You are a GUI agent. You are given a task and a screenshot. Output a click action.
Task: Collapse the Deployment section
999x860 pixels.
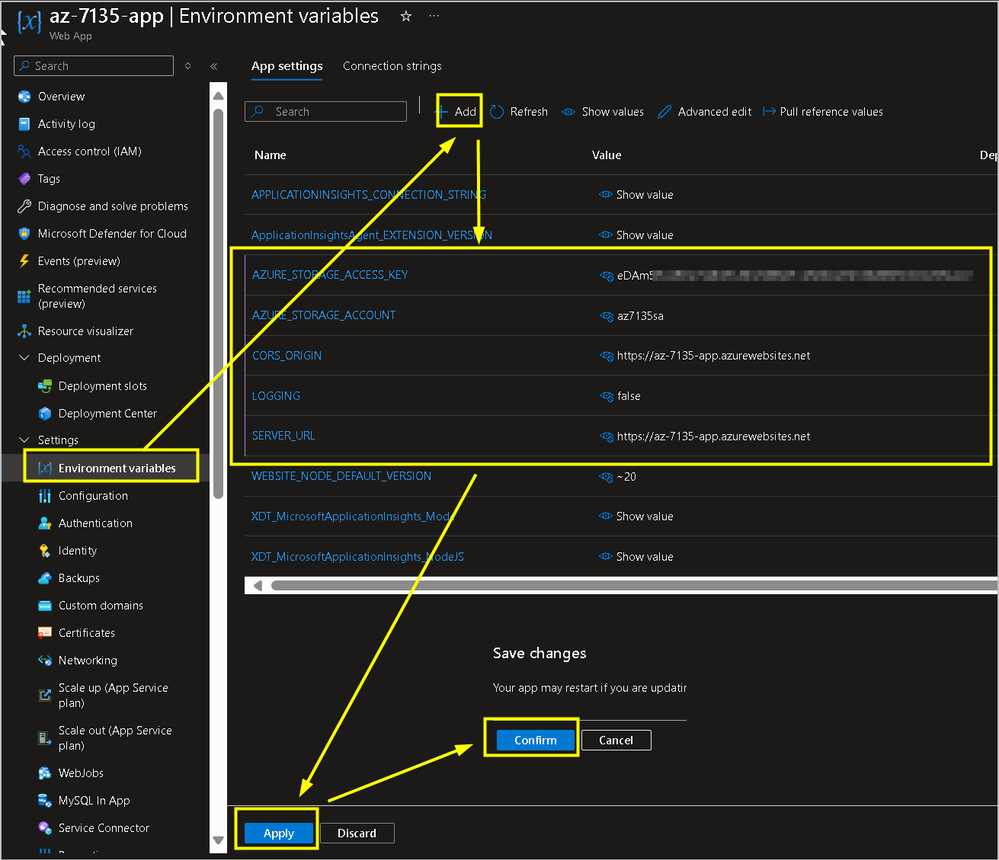[x=24, y=358]
